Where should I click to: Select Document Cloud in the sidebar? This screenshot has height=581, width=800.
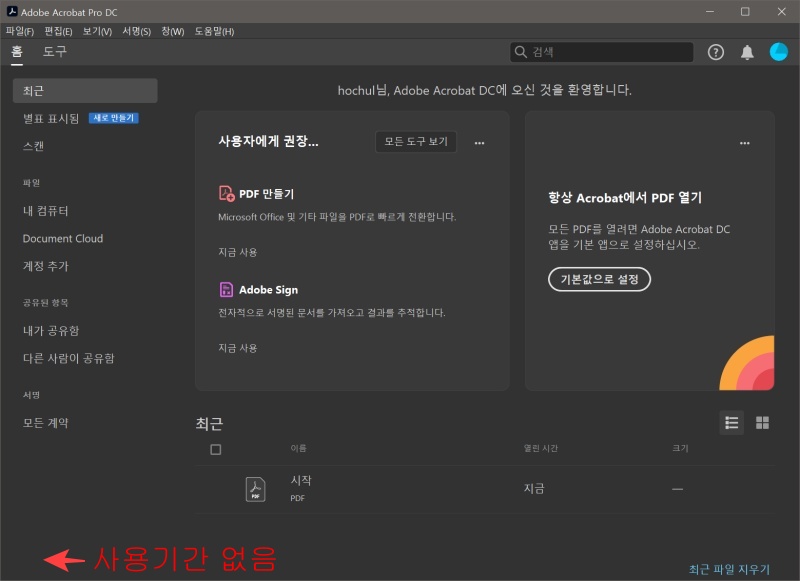click(61, 238)
